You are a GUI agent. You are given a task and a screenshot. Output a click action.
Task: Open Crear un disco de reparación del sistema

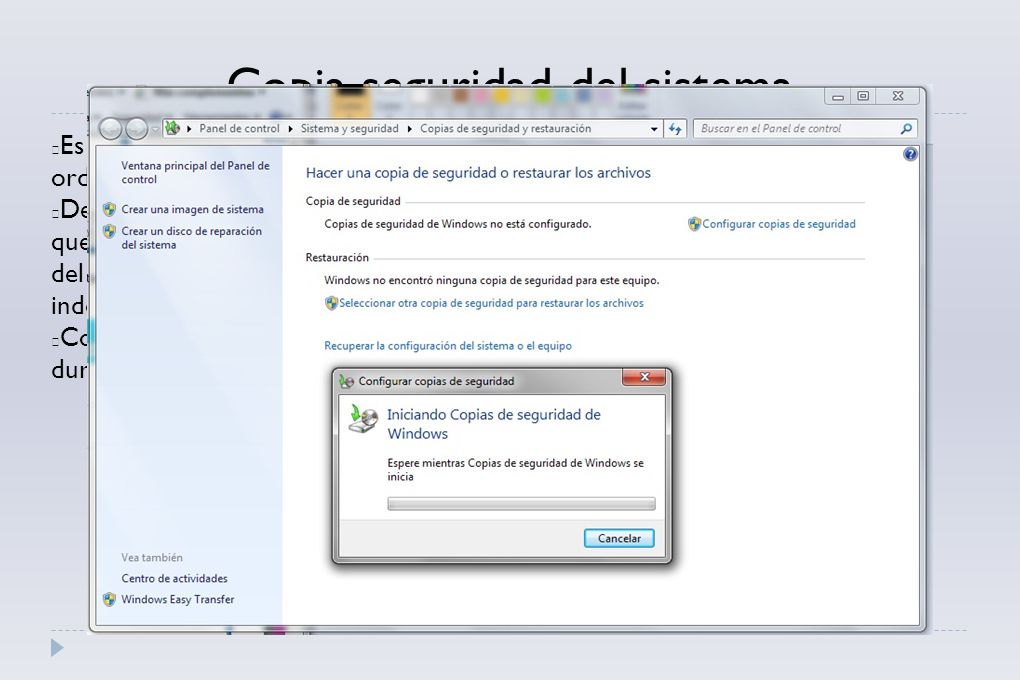tap(191, 238)
